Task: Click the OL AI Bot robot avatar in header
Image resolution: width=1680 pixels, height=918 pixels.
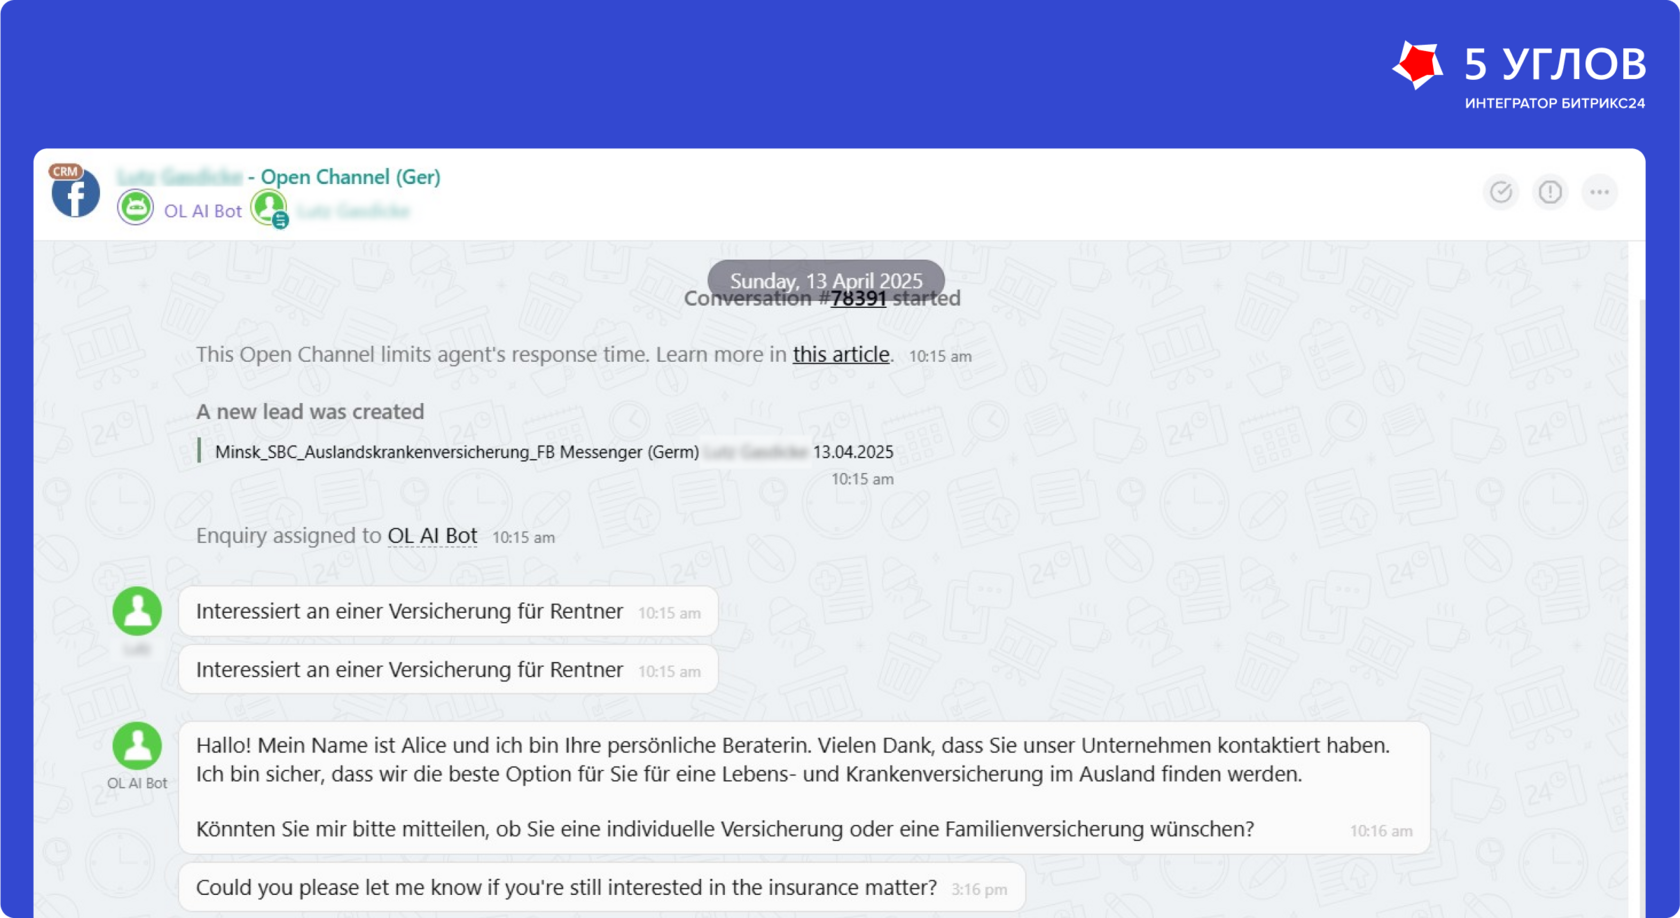Action: [136, 208]
